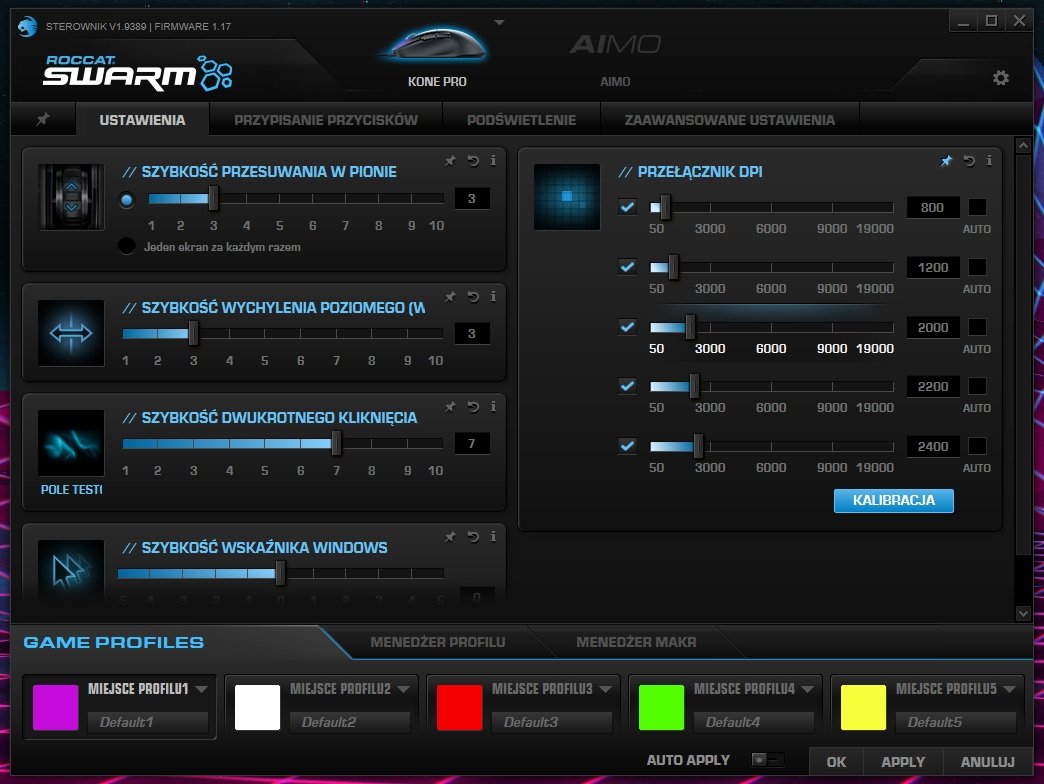Click the Kalibracja button

894,500
